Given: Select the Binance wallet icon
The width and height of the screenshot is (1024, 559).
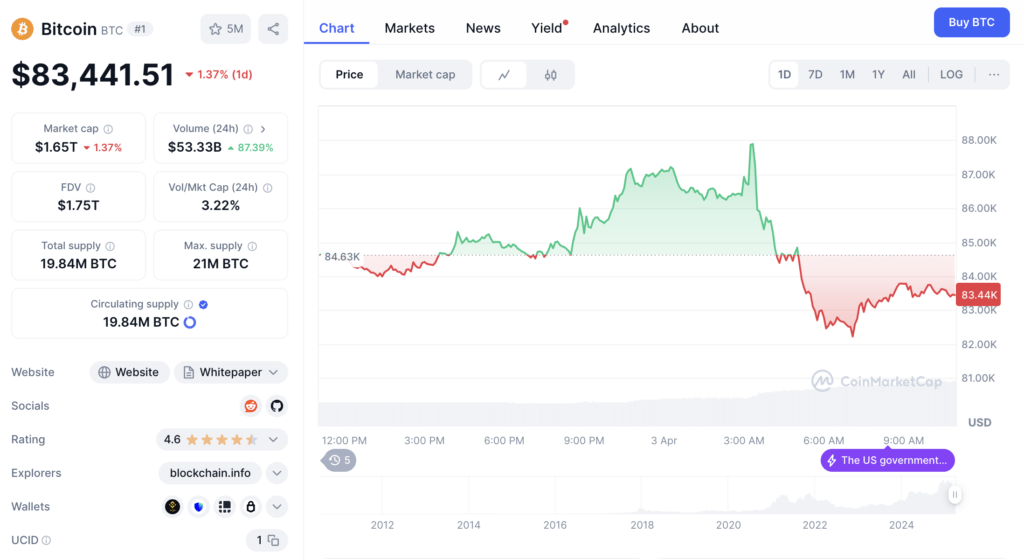Looking at the screenshot, I should (172, 507).
